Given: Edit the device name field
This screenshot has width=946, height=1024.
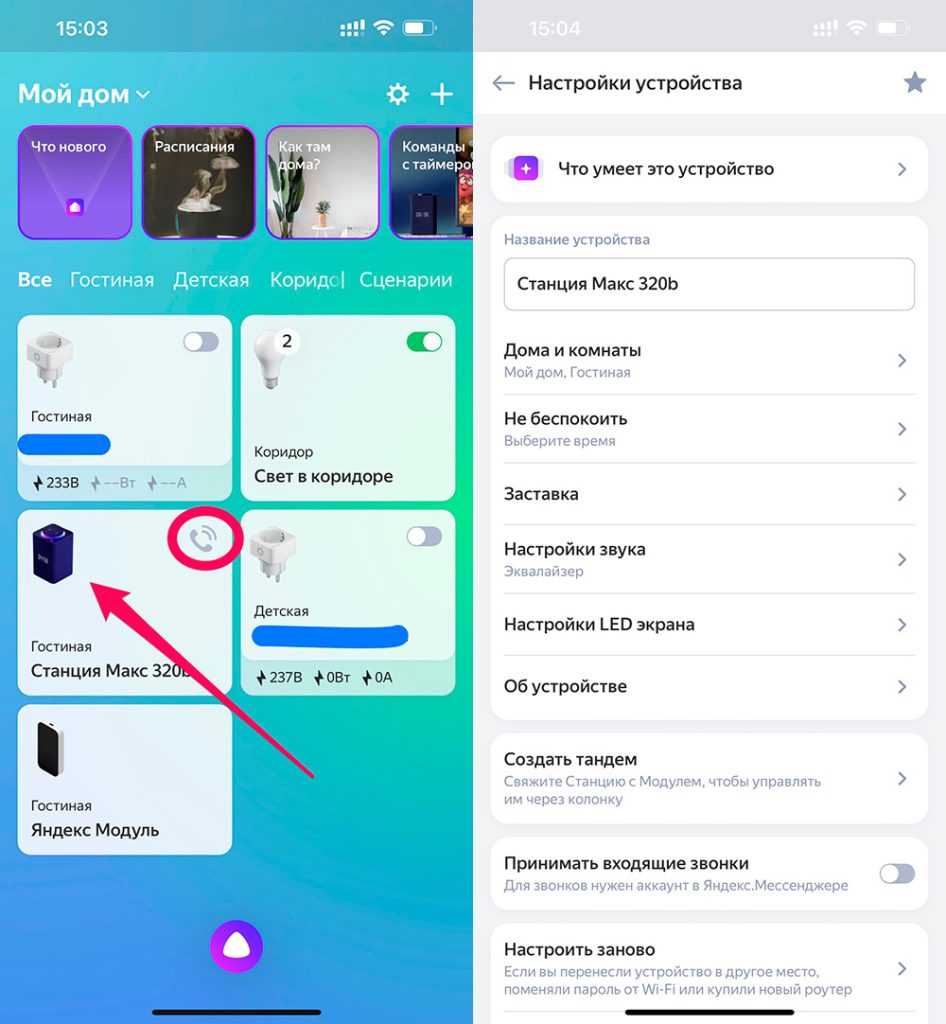Looking at the screenshot, I should tap(709, 284).
